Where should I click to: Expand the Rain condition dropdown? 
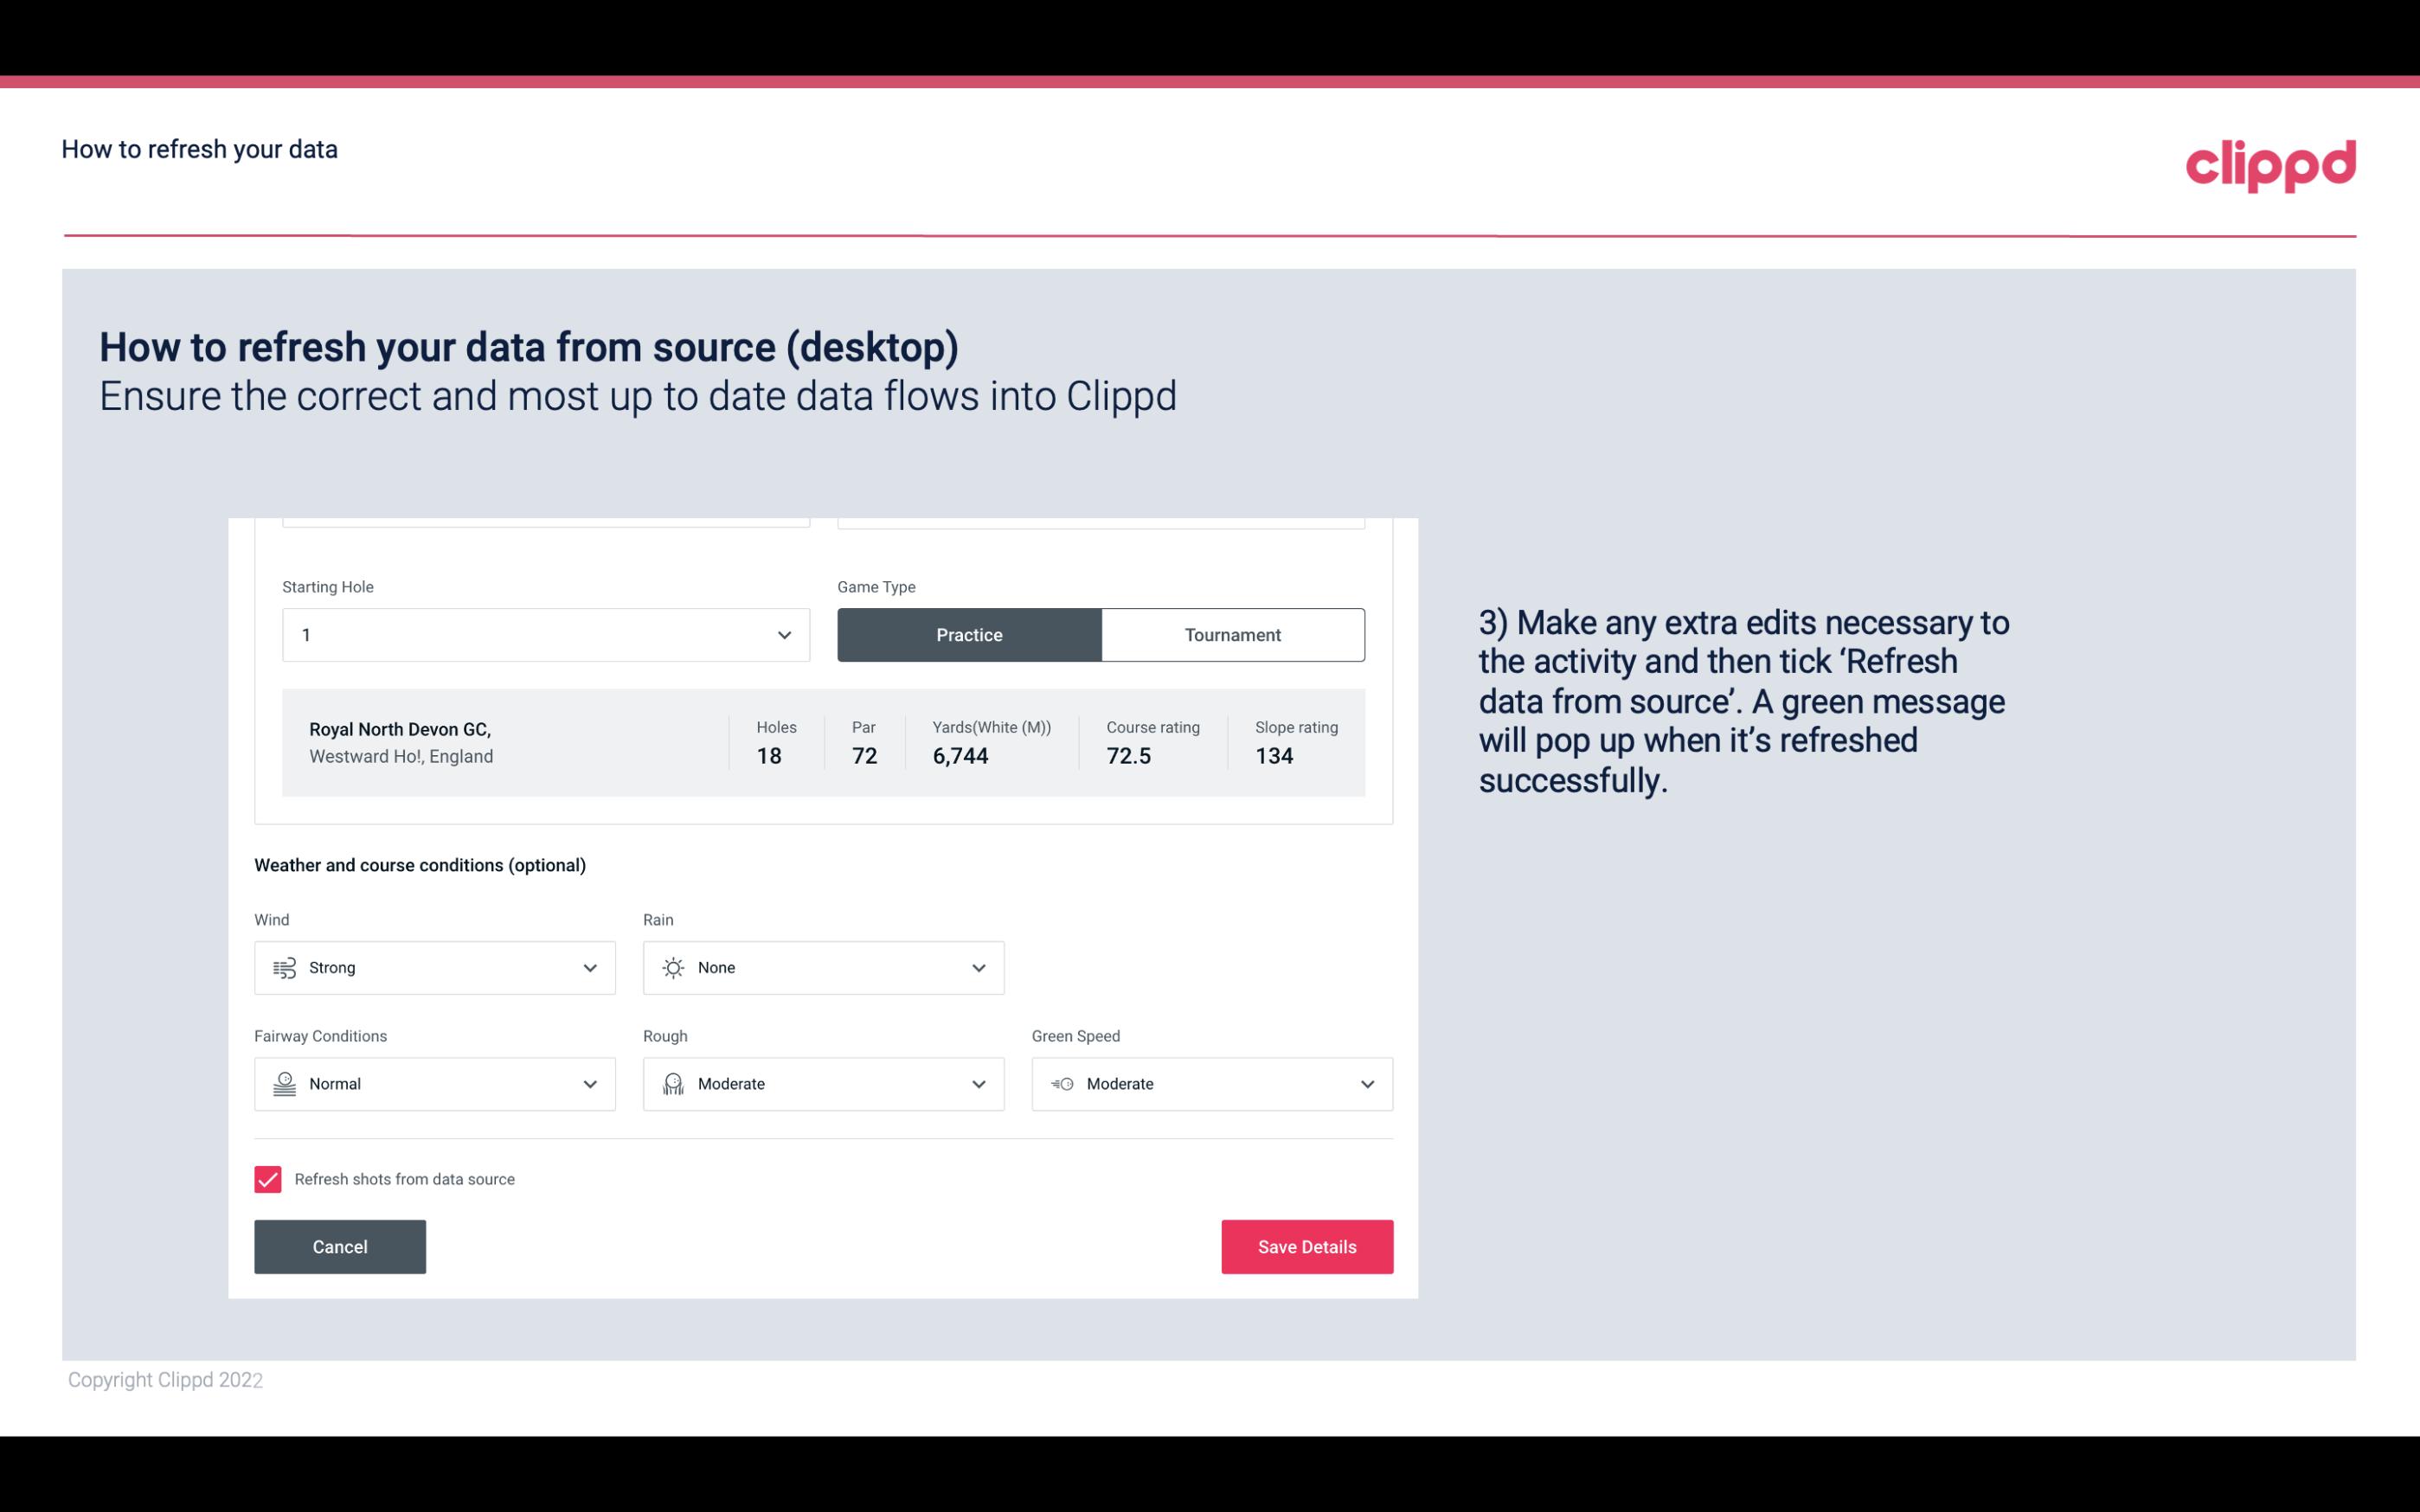(x=976, y=967)
